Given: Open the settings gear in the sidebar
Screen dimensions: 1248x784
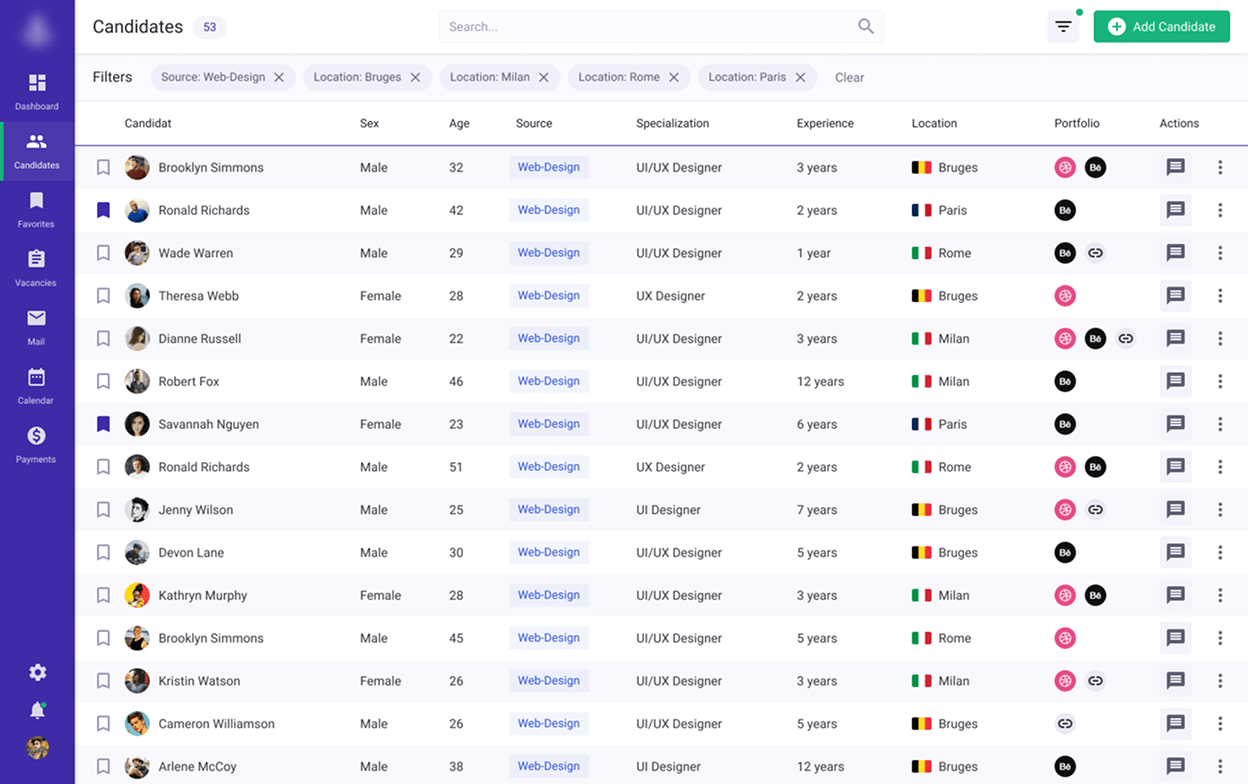Looking at the screenshot, I should click(37, 672).
